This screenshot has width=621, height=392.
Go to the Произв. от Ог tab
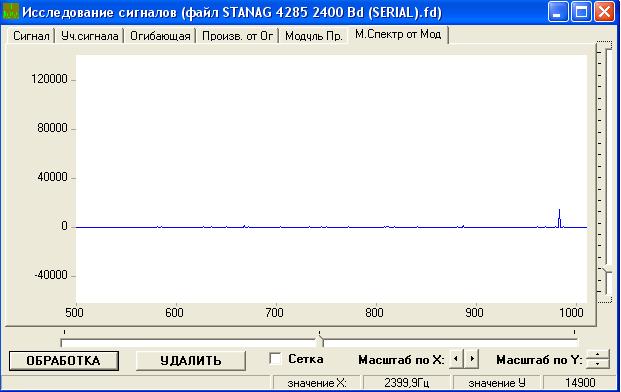coord(237,36)
